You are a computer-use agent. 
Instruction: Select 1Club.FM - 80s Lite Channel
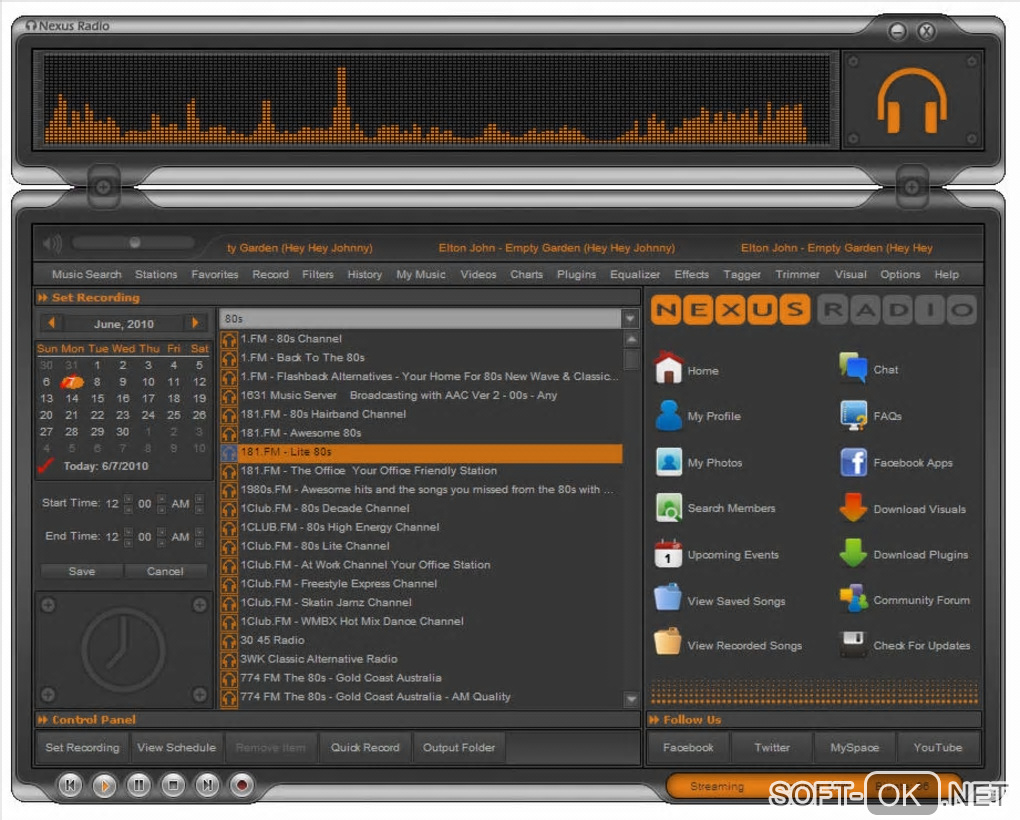421,546
